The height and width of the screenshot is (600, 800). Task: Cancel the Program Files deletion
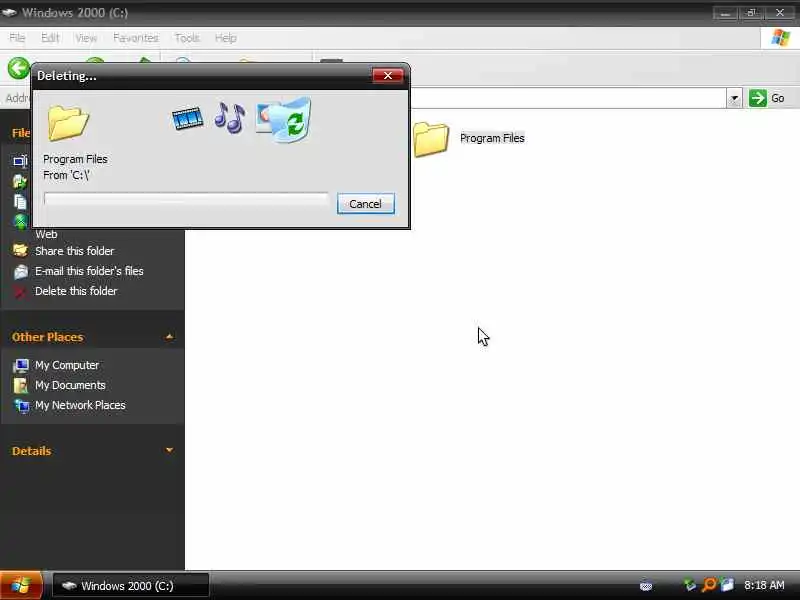pyautogui.click(x=365, y=204)
